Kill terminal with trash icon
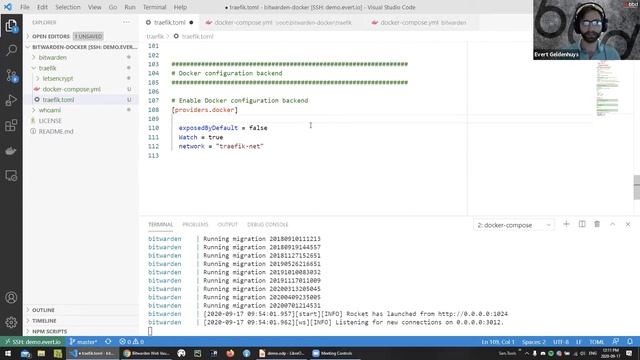 pyautogui.click(x=597, y=224)
